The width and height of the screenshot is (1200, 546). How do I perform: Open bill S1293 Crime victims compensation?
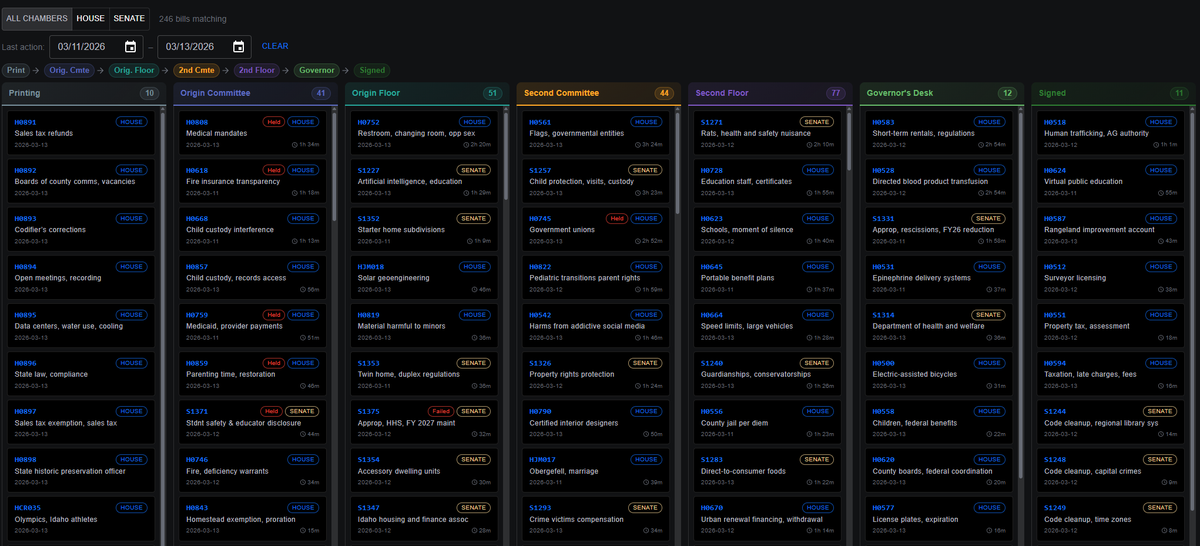click(597, 517)
